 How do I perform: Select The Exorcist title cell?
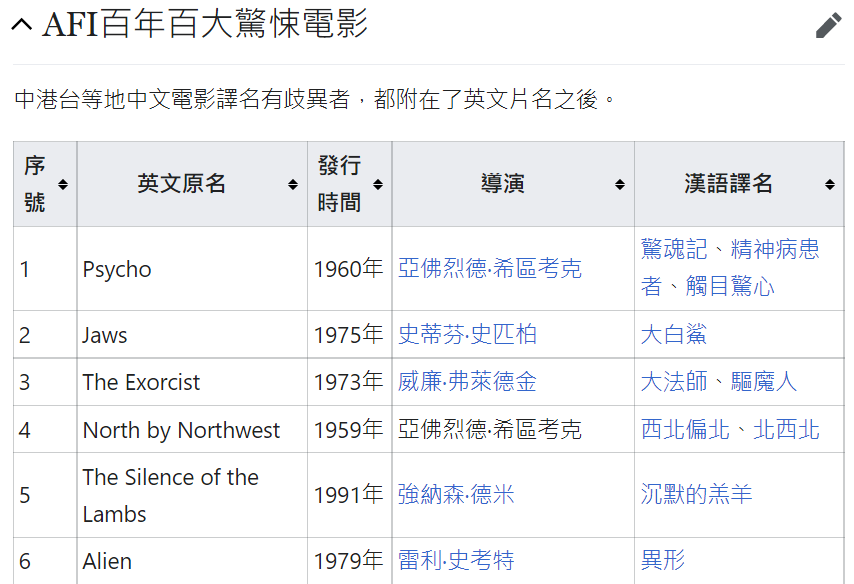pos(192,382)
